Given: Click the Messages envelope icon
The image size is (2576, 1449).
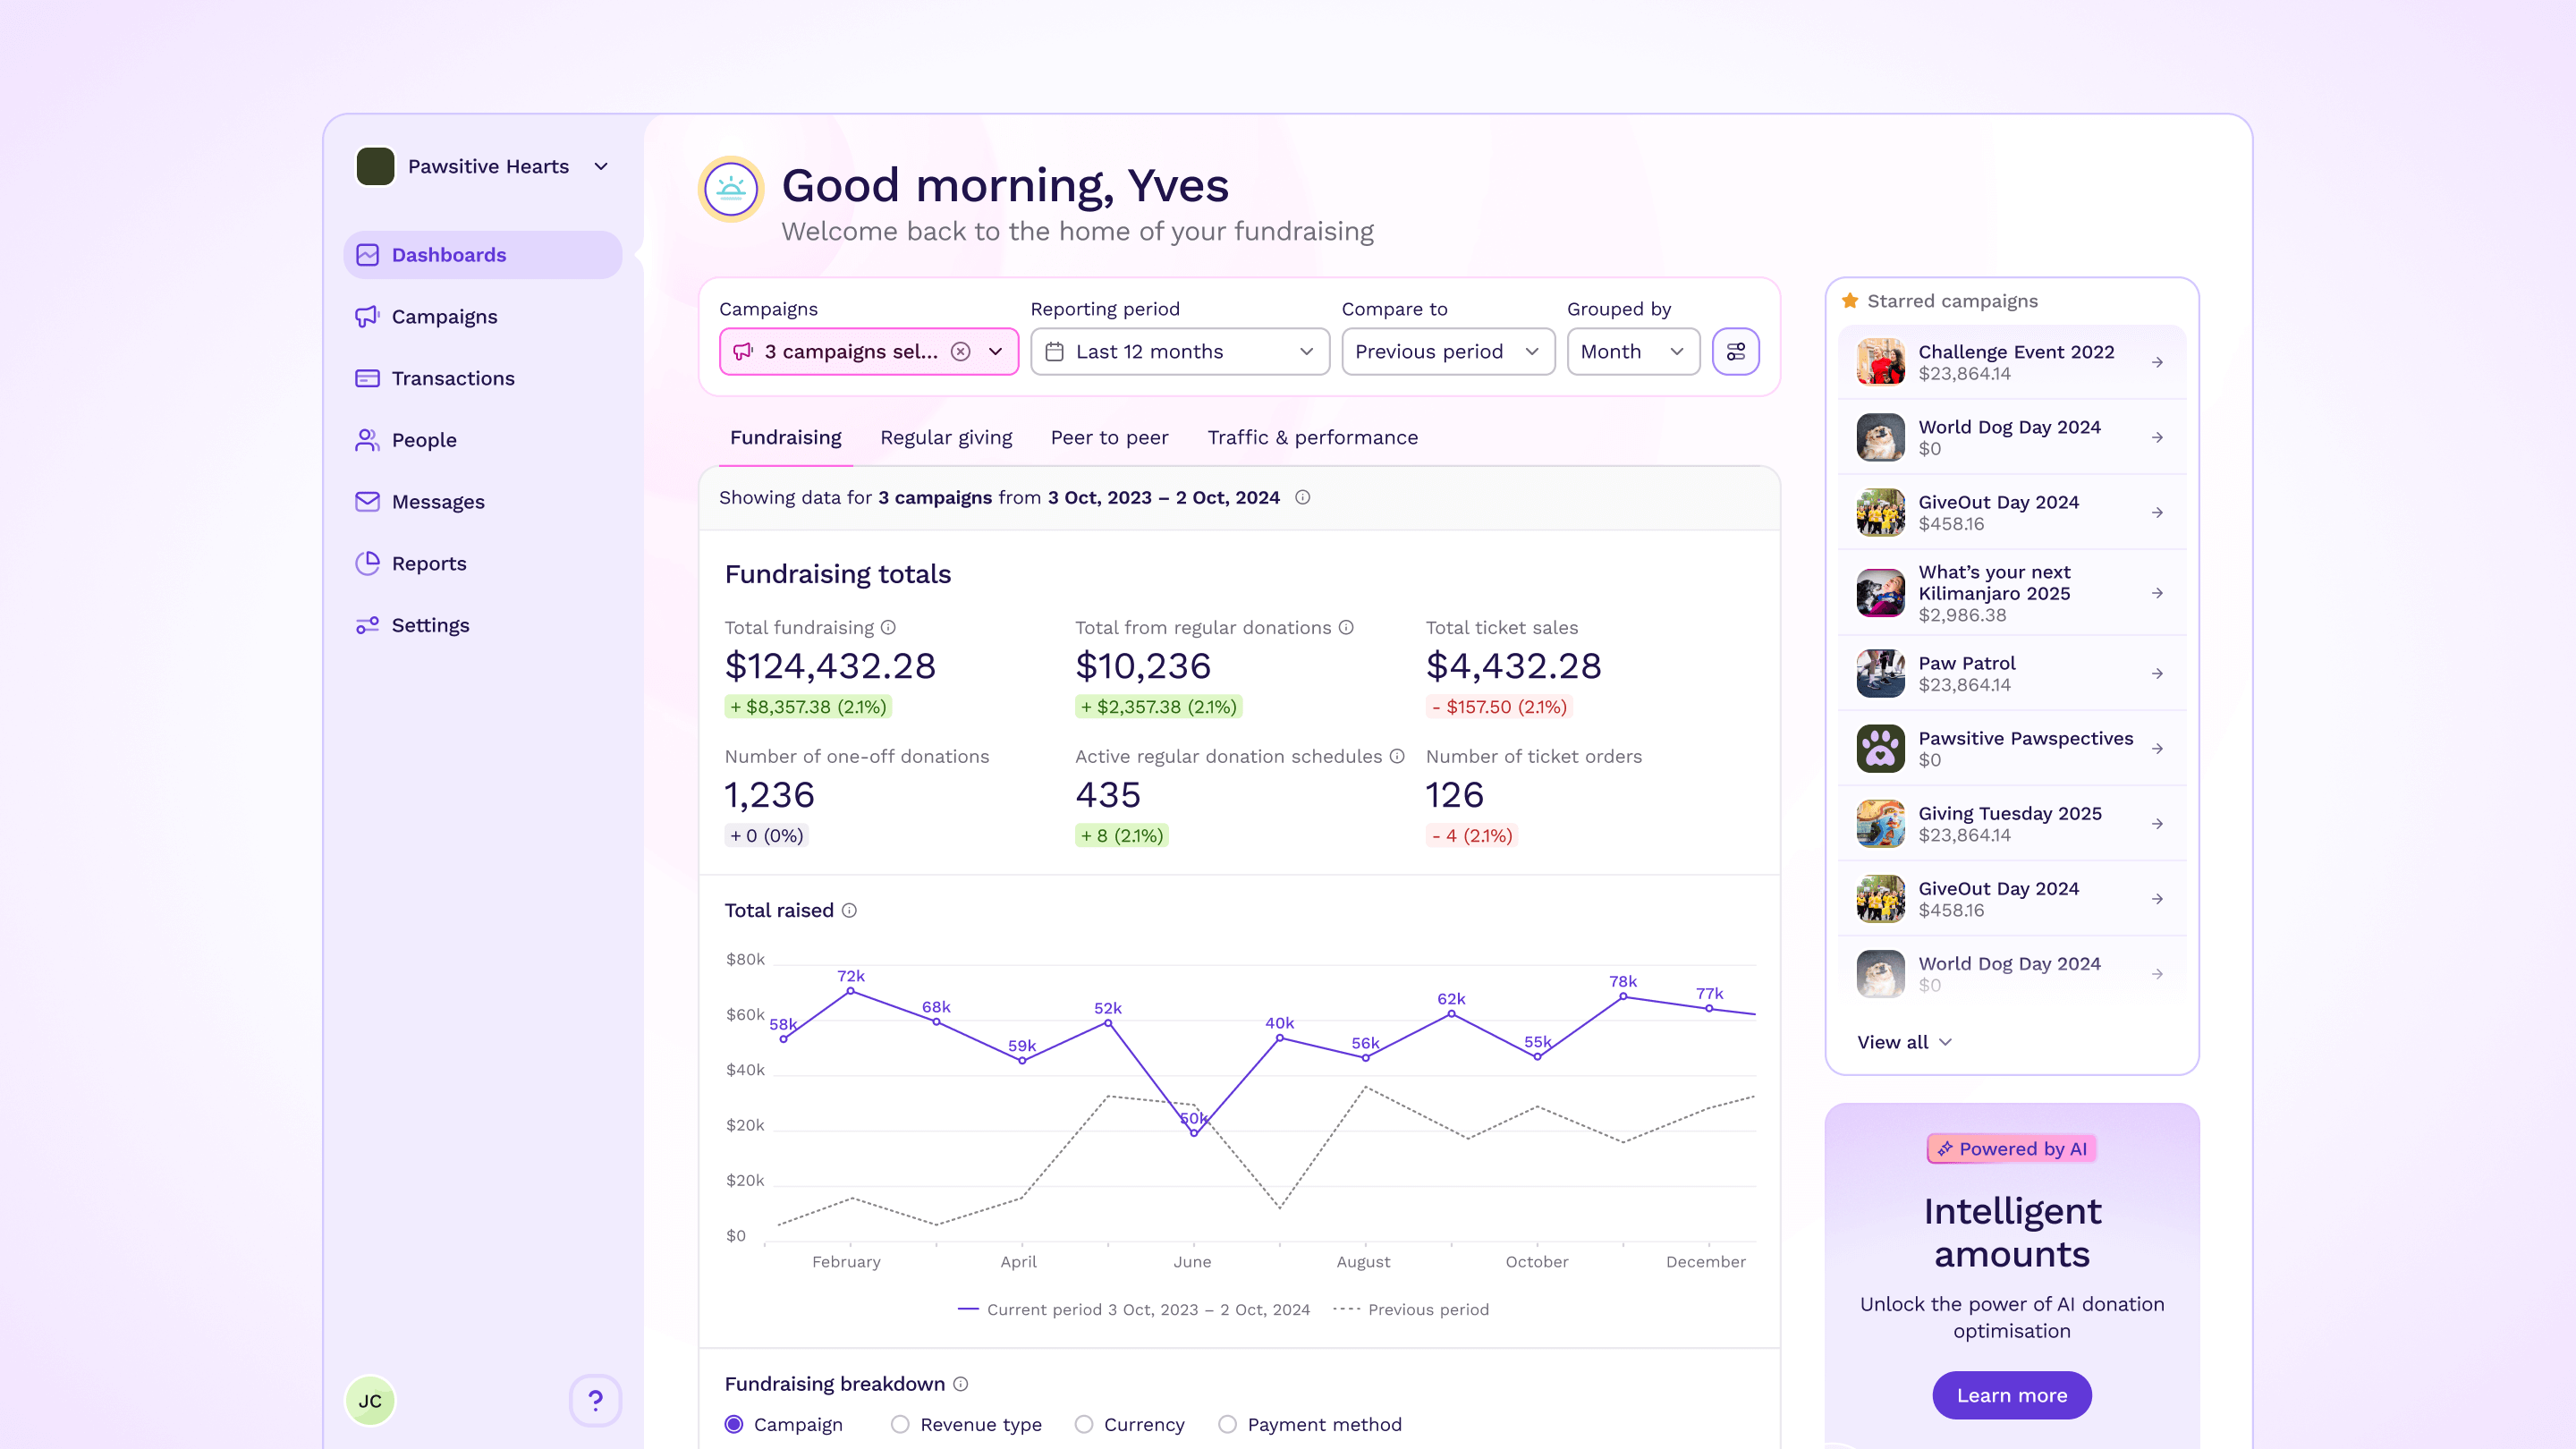Looking at the screenshot, I should coord(367,502).
